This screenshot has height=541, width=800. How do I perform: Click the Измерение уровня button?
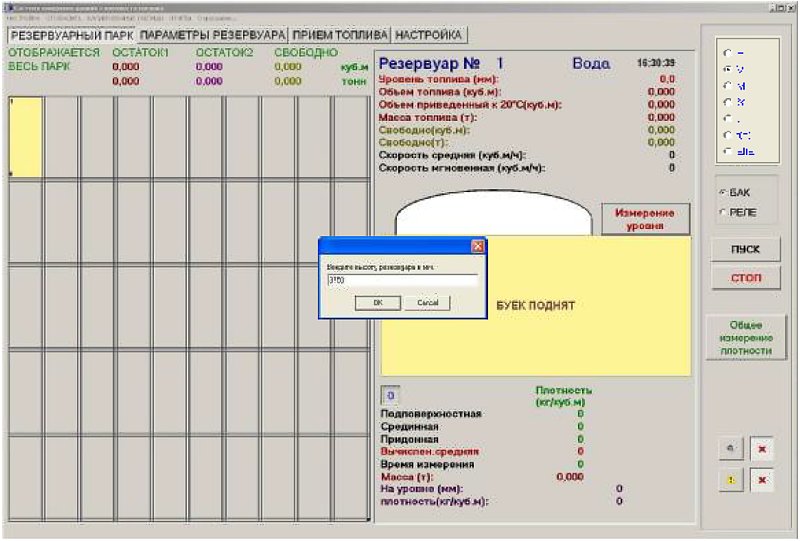645,219
